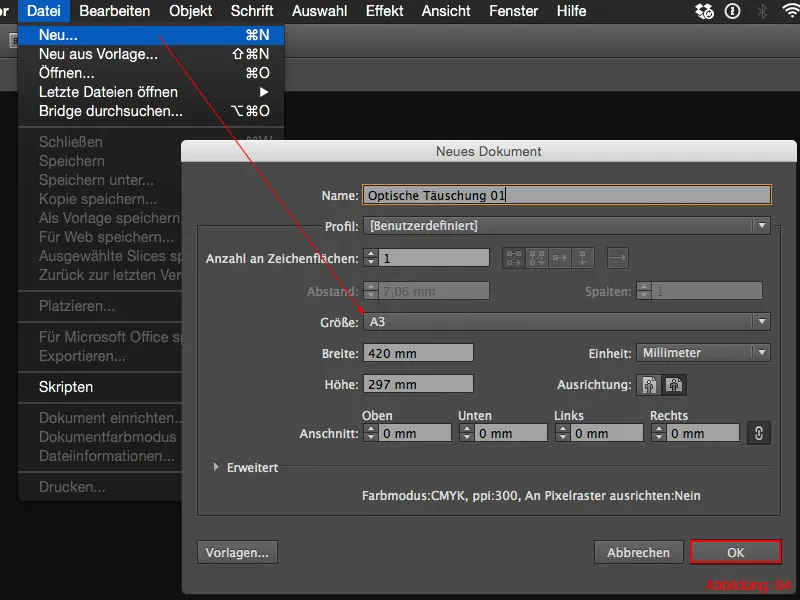Viewport: 800px width, 600px height.
Task: Click the Oben Anschnitt stepper arrows
Action: 370,433
